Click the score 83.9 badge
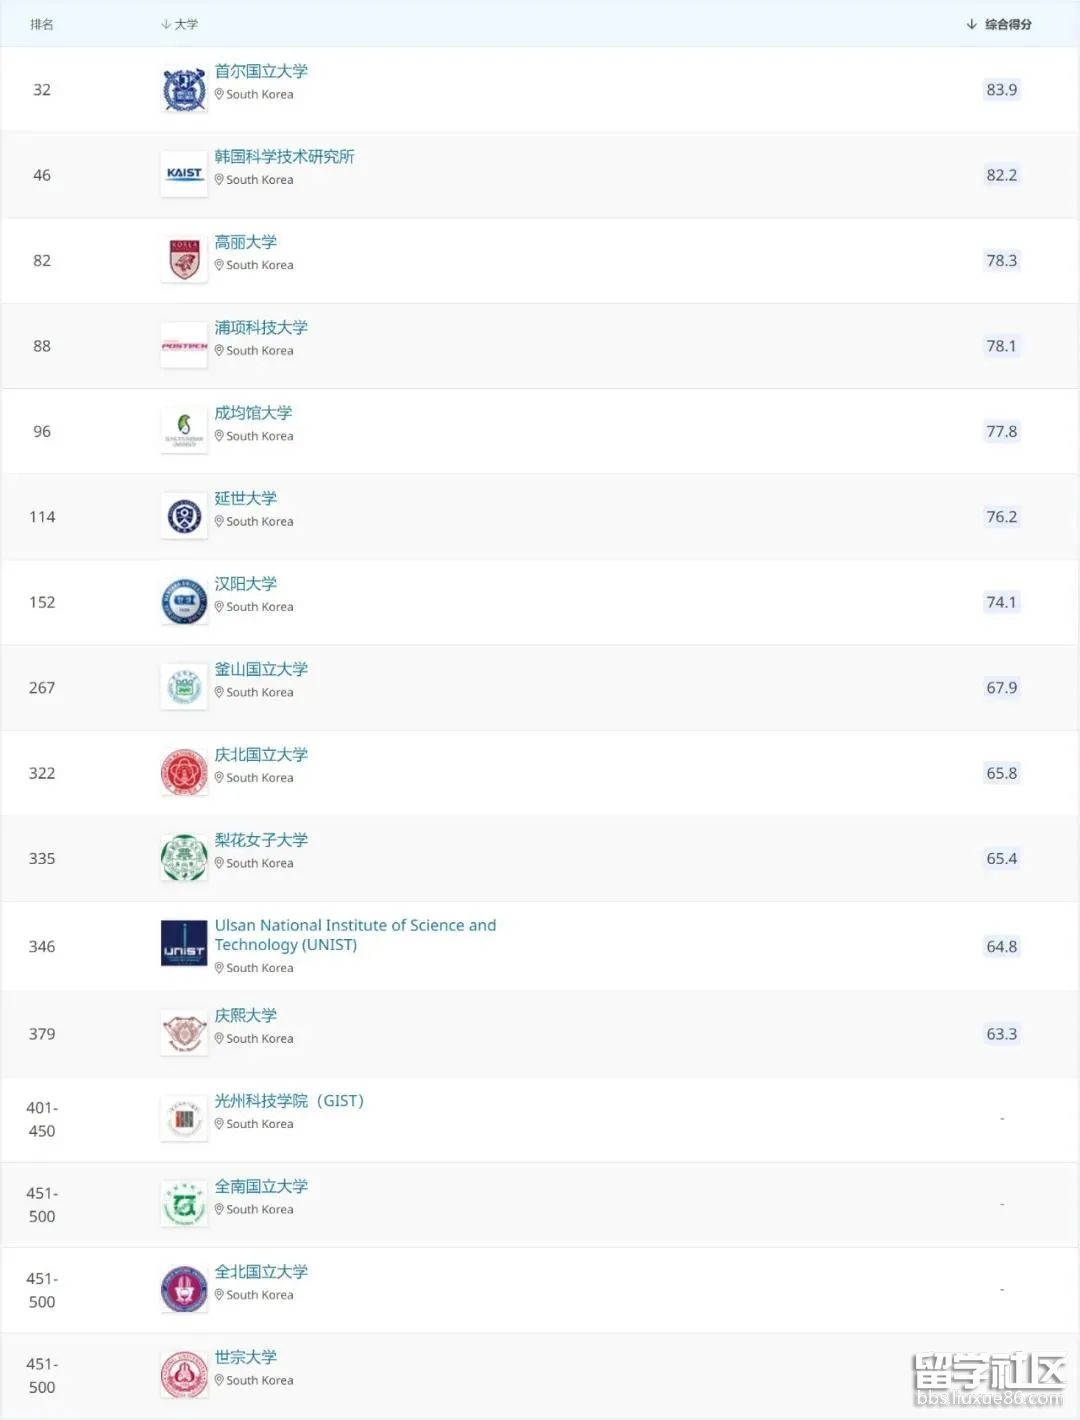The height and width of the screenshot is (1420, 1080). [1001, 89]
